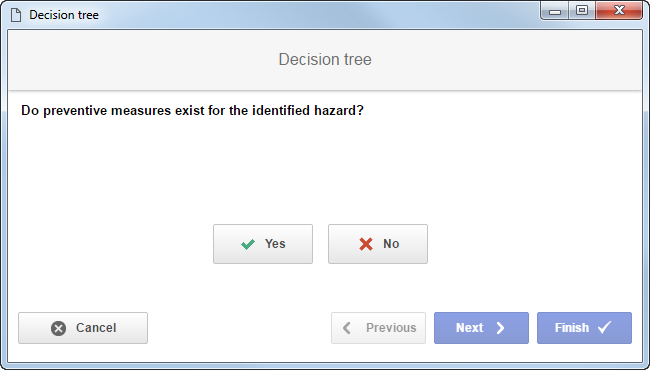Click the Decision tree title bar text
Screen dimensions: 650x370
click(64, 15)
